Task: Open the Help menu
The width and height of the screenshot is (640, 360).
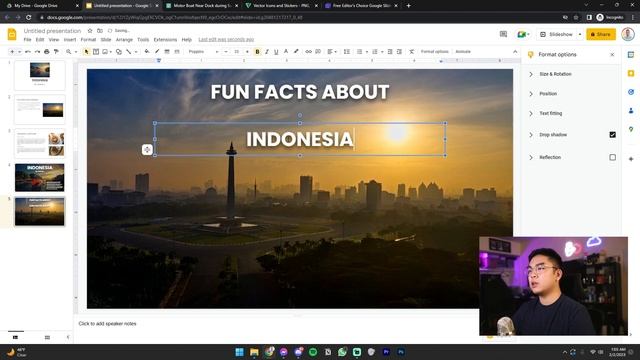Action: tap(187, 40)
